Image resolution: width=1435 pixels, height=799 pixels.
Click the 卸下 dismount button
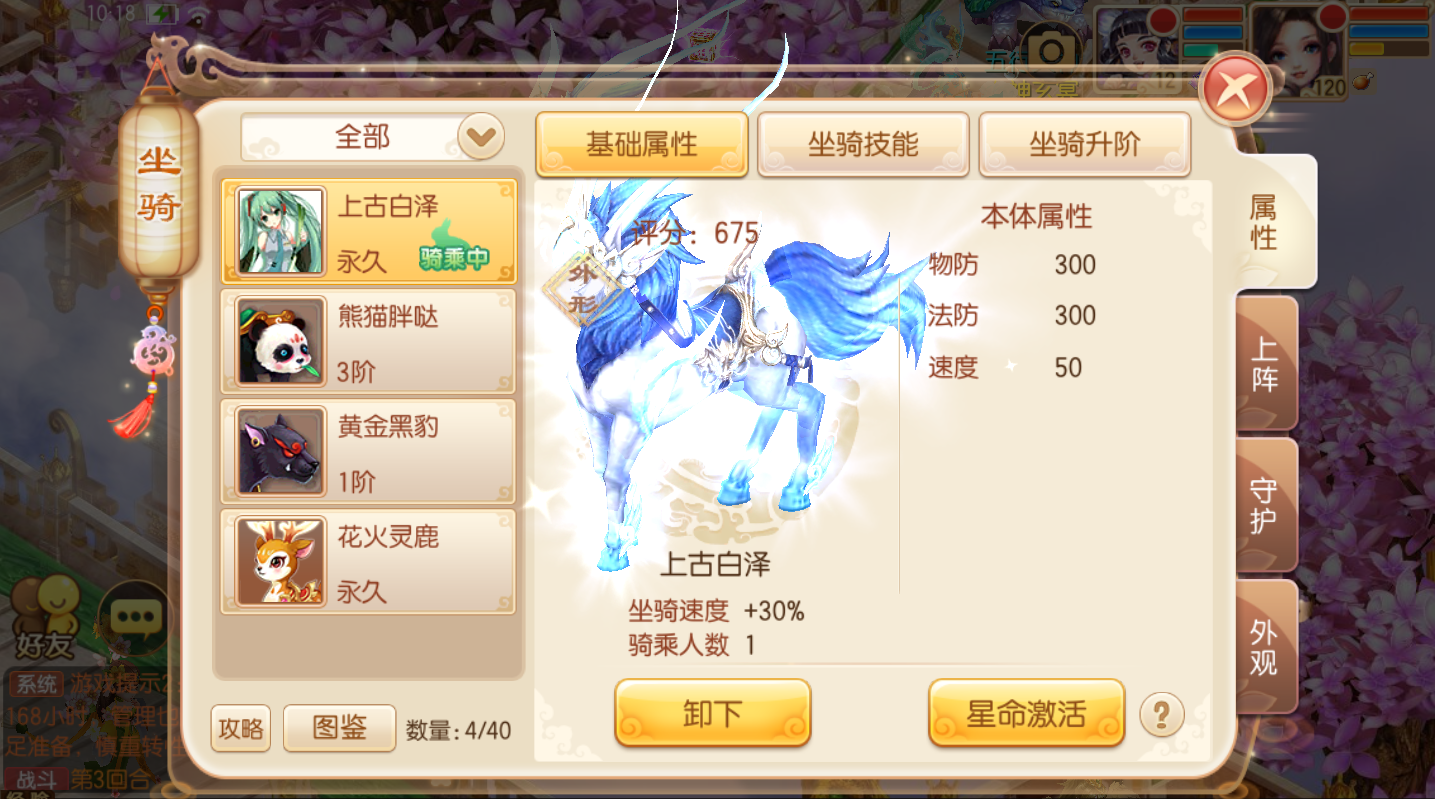(x=712, y=713)
